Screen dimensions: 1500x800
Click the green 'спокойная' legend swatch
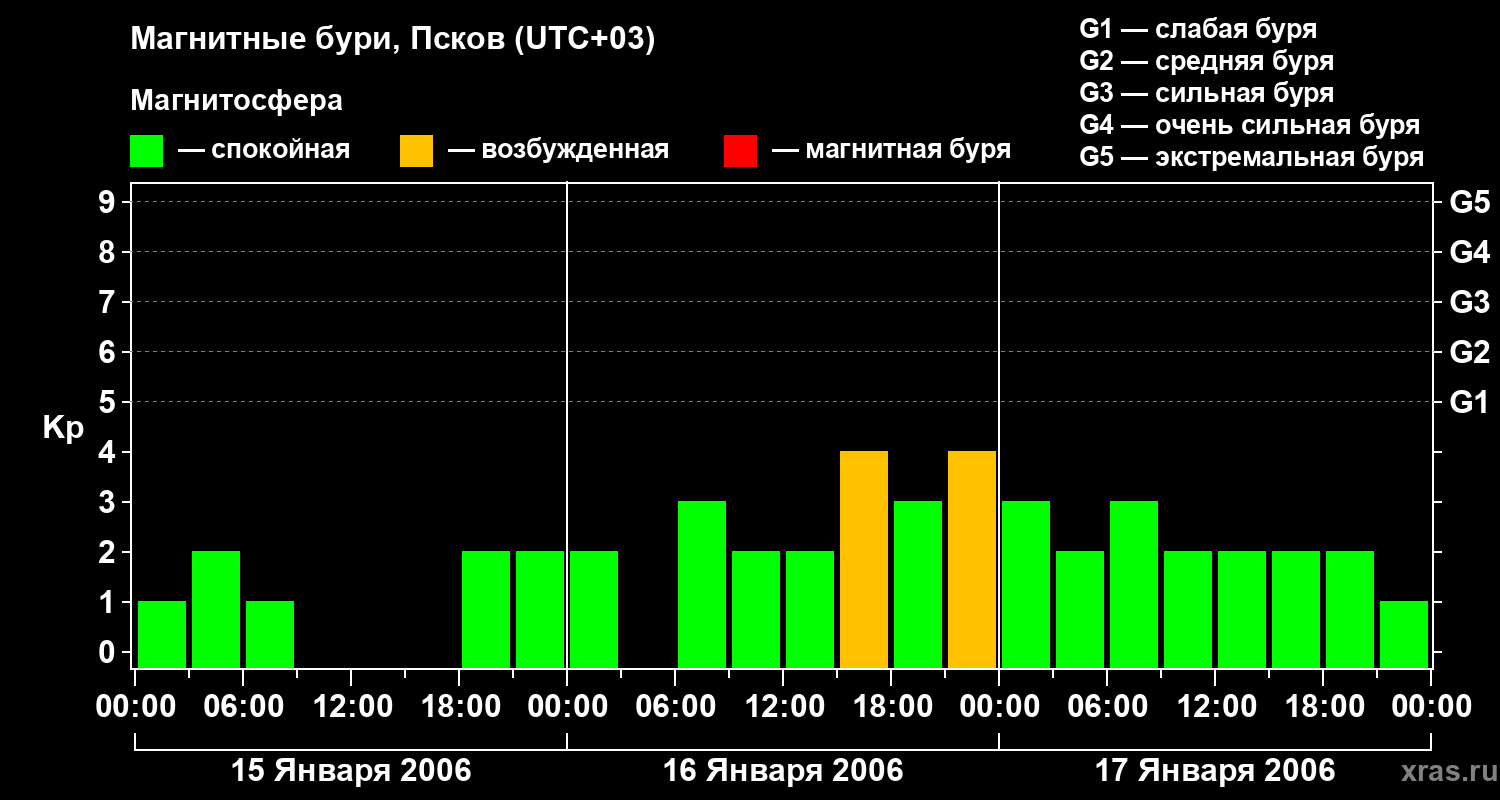click(146, 151)
